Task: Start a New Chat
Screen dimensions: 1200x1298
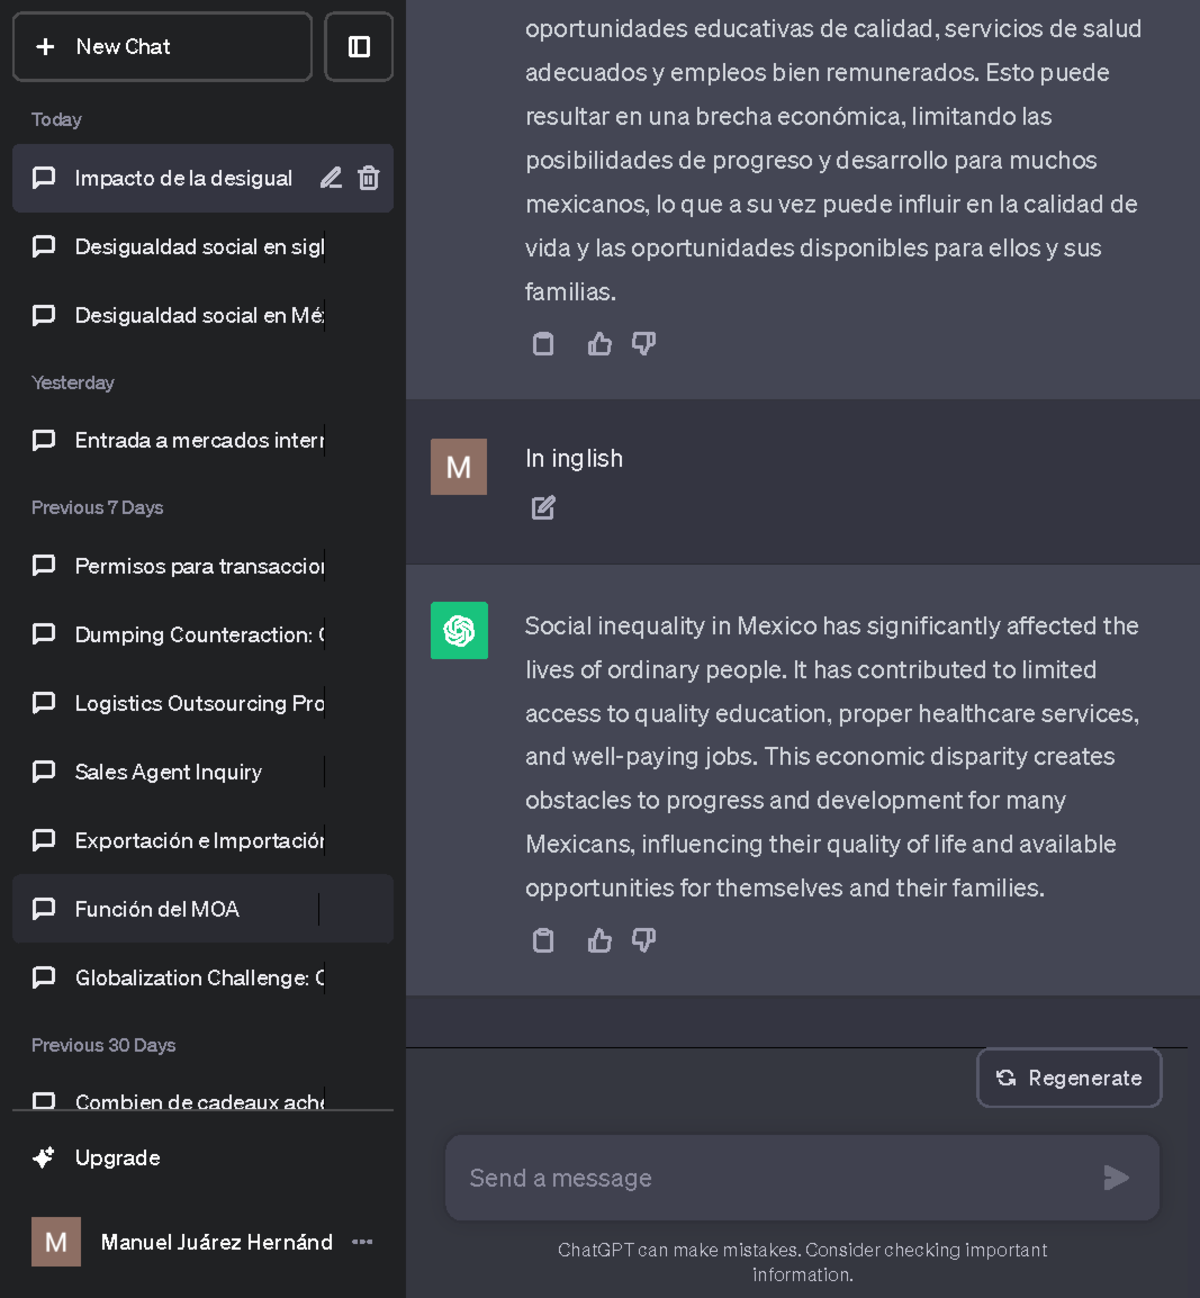Action: tap(162, 46)
